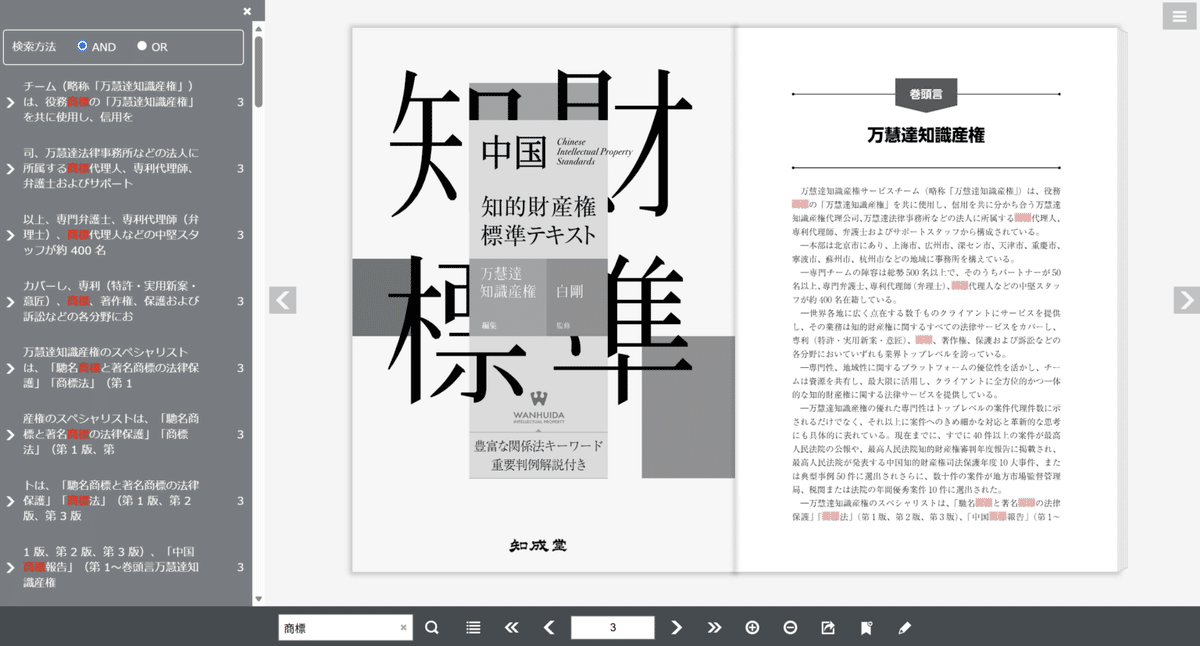Click the page number input showing 3

[x=613, y=627]
